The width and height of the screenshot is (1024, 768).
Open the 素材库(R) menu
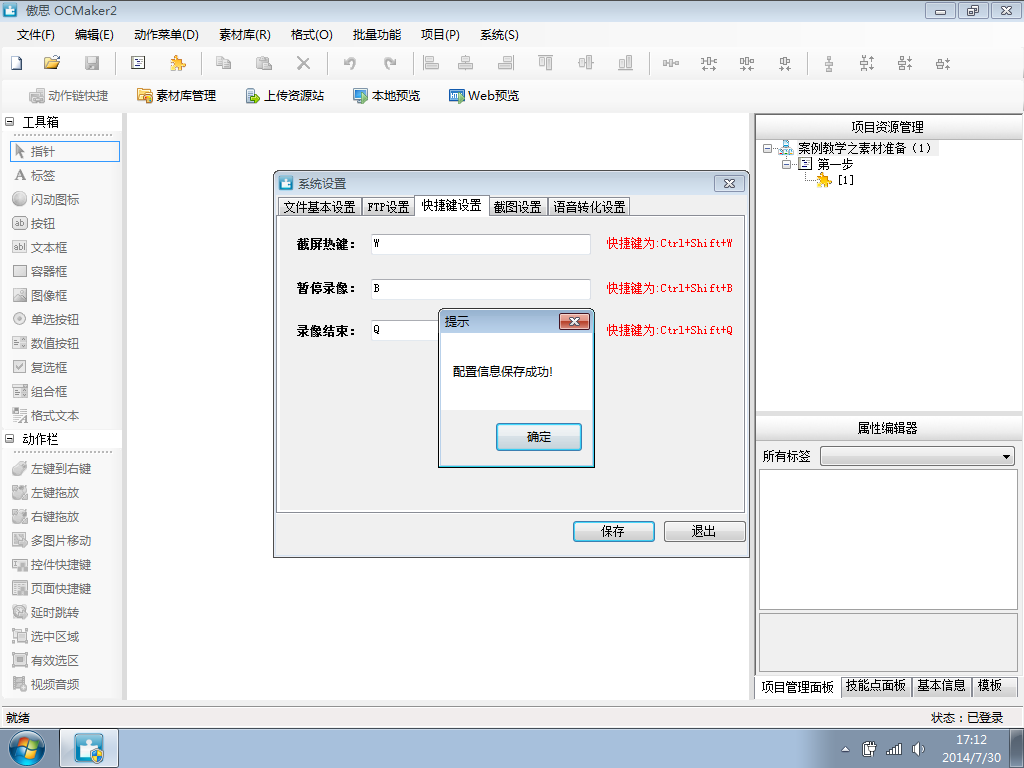244,35
